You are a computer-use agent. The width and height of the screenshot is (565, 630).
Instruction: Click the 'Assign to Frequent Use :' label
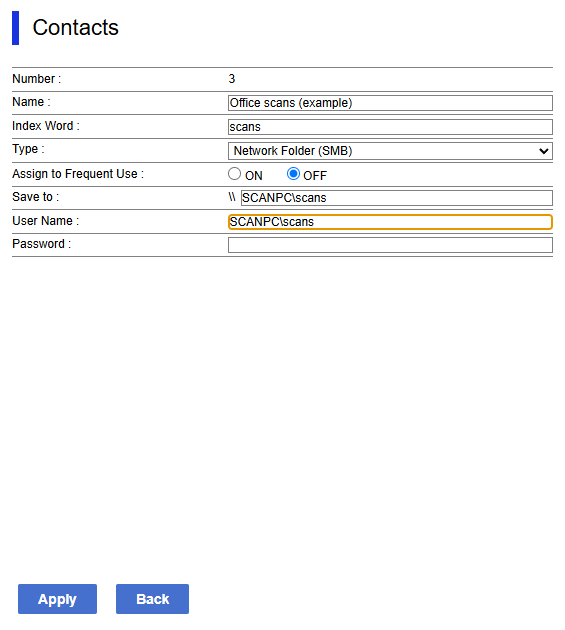point(78,174)
